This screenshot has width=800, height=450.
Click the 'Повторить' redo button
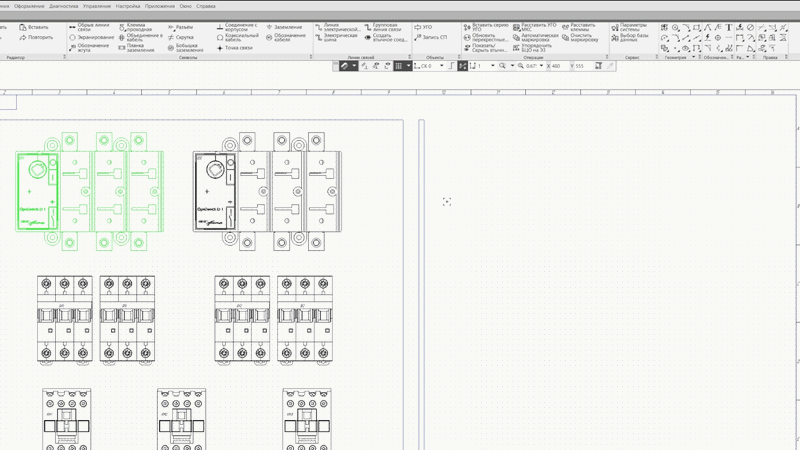pos(36,37)
